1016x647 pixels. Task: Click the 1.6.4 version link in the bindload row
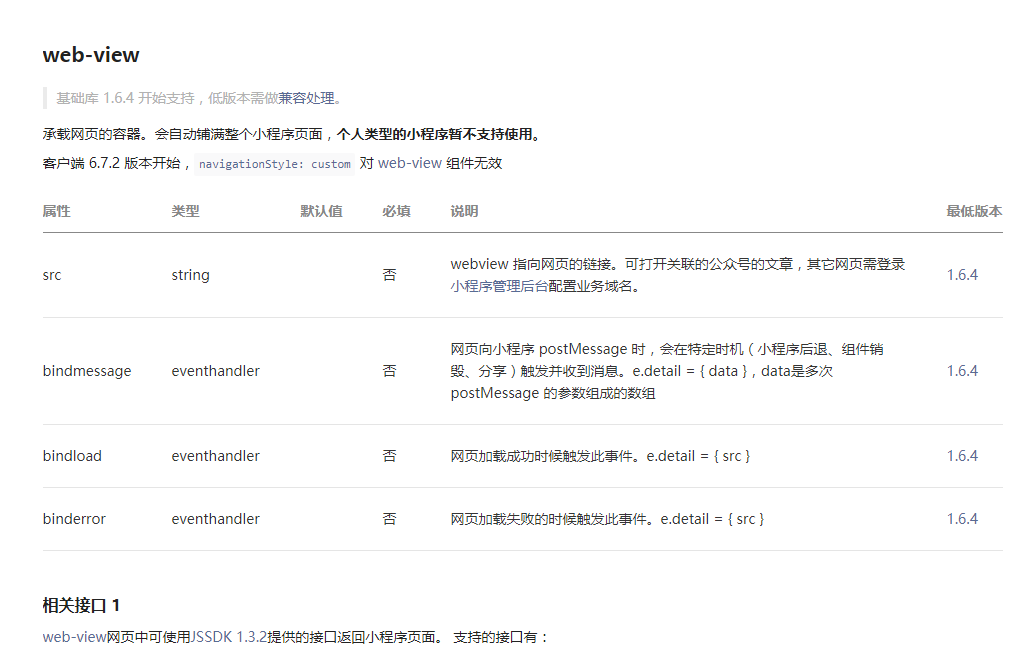pyautogui.click(x=962, y=456)
